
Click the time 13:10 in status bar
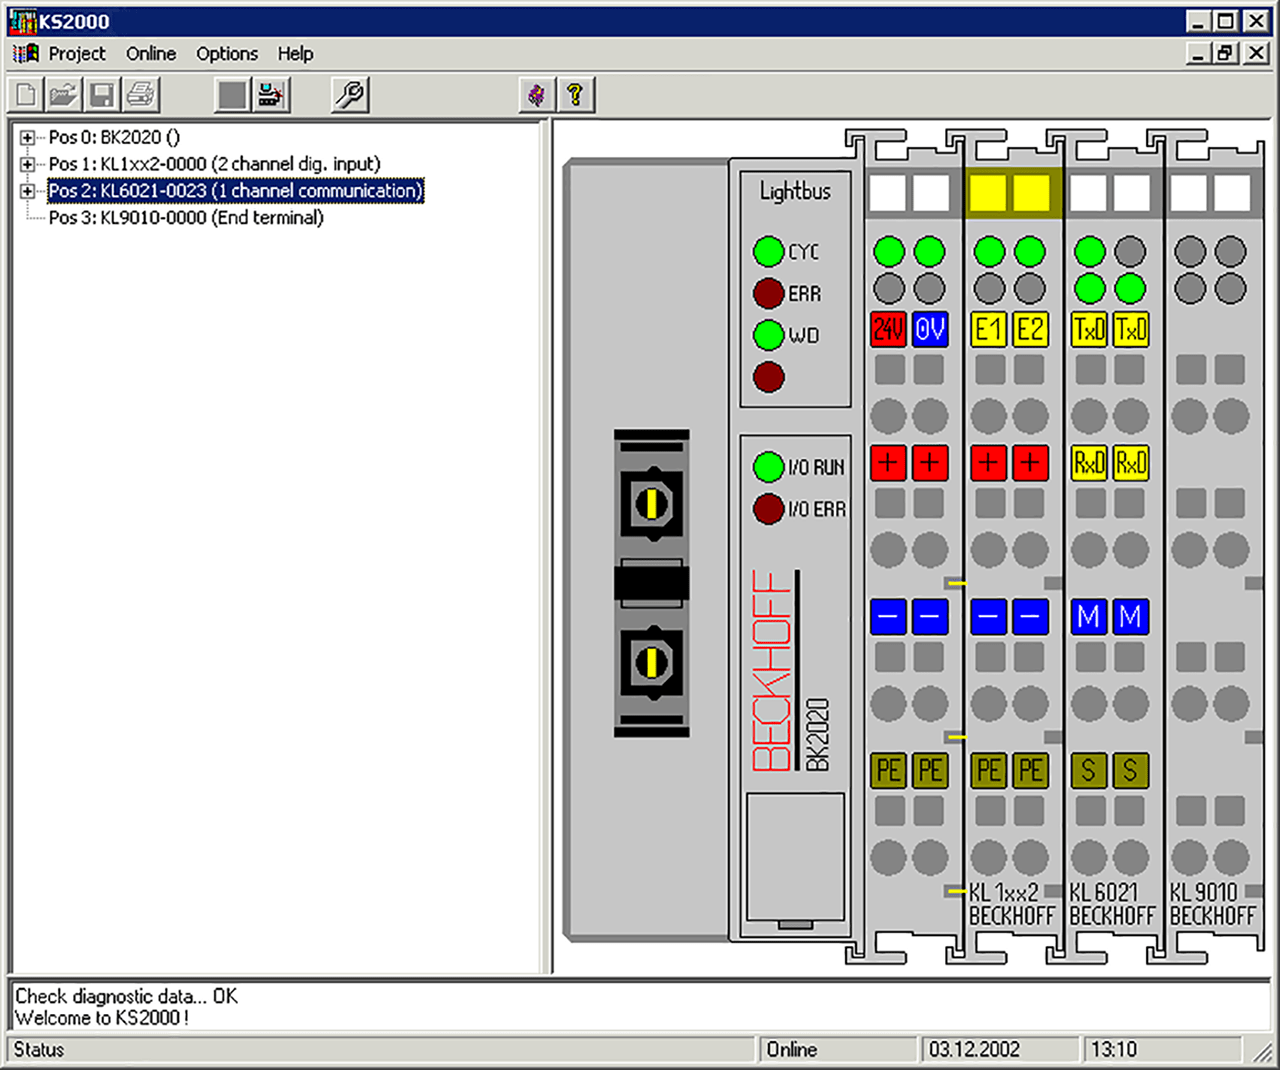(x=1162, y=1049)
